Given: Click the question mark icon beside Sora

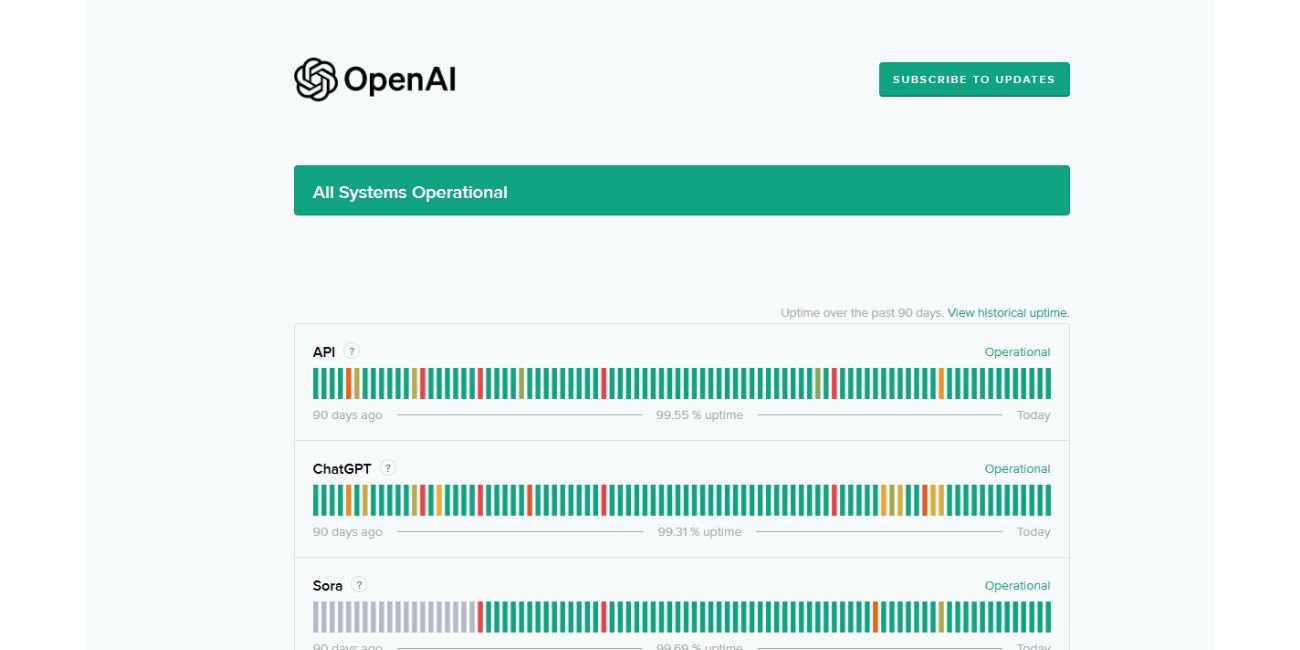Looking at the screenshot, I should click(x=359, y=585).
